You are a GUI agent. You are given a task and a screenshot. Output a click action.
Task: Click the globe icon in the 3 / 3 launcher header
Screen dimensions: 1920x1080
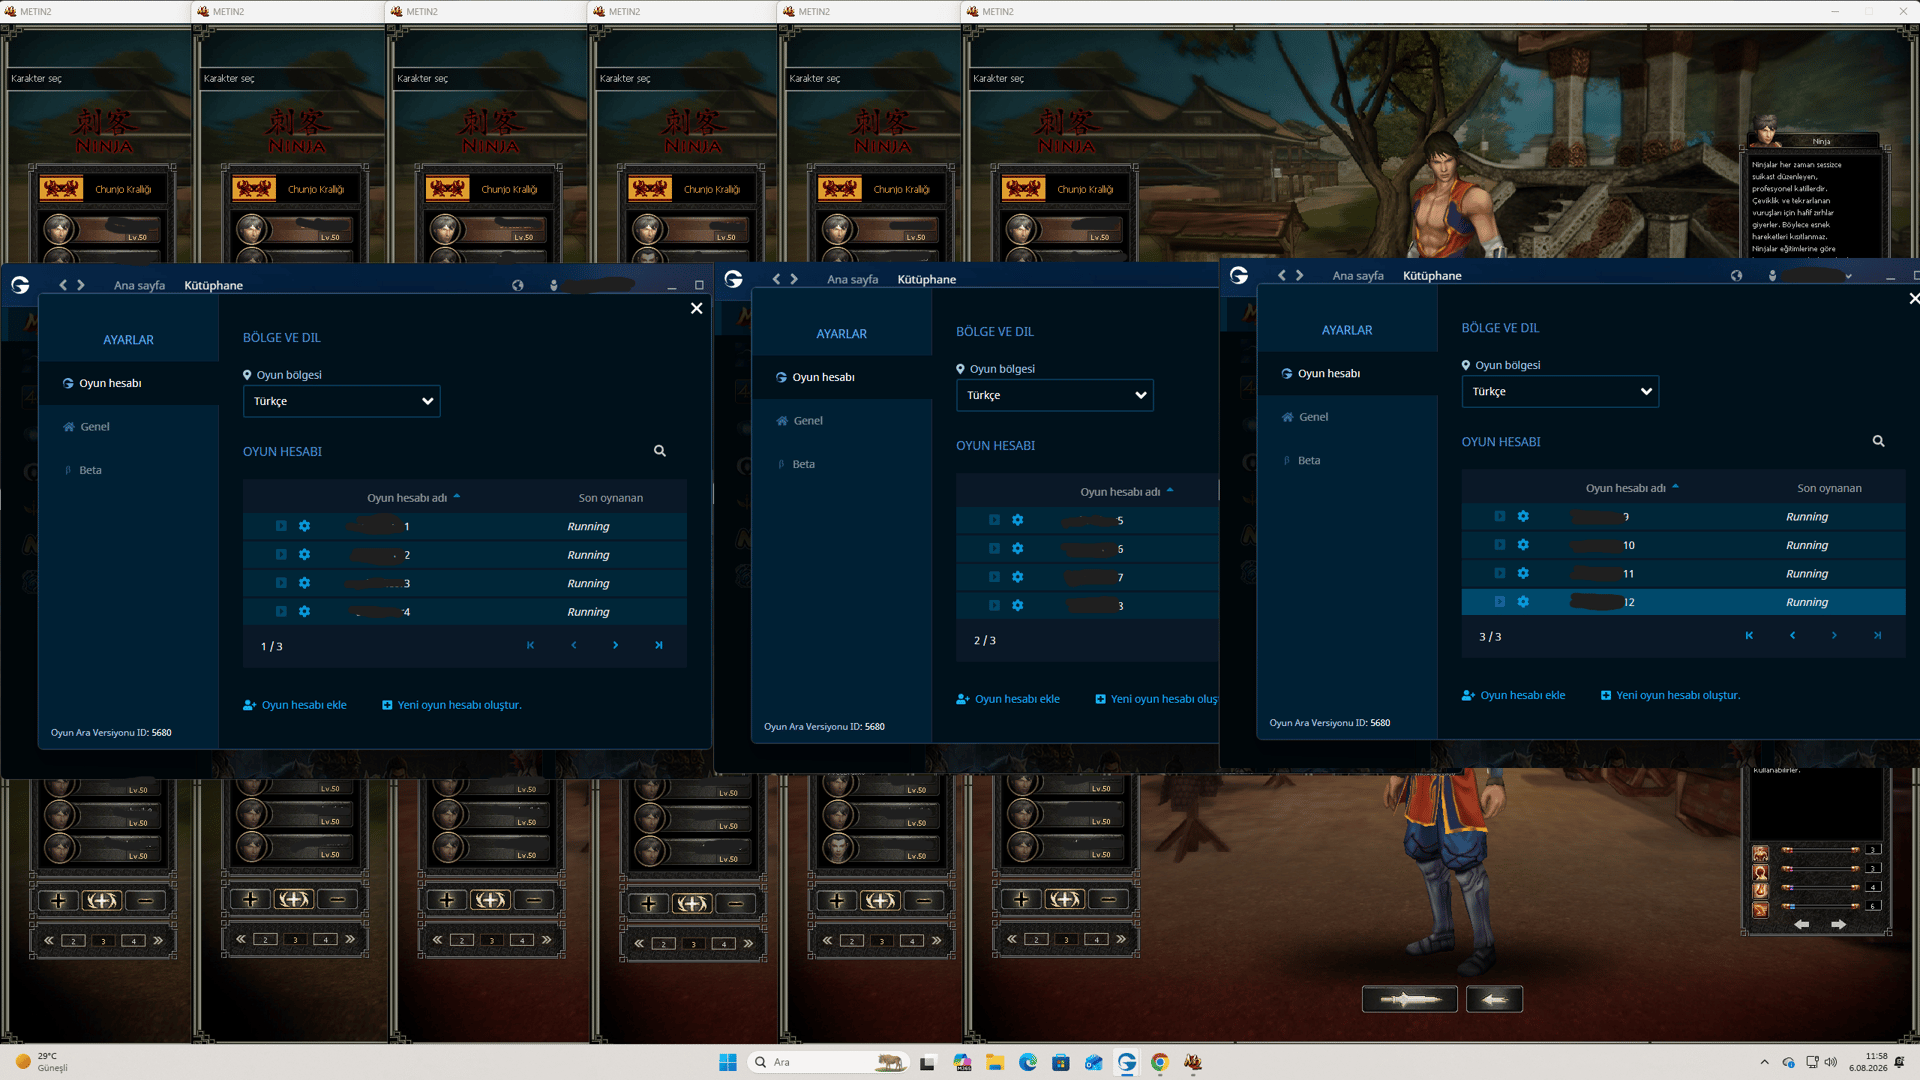point(1737,275)
